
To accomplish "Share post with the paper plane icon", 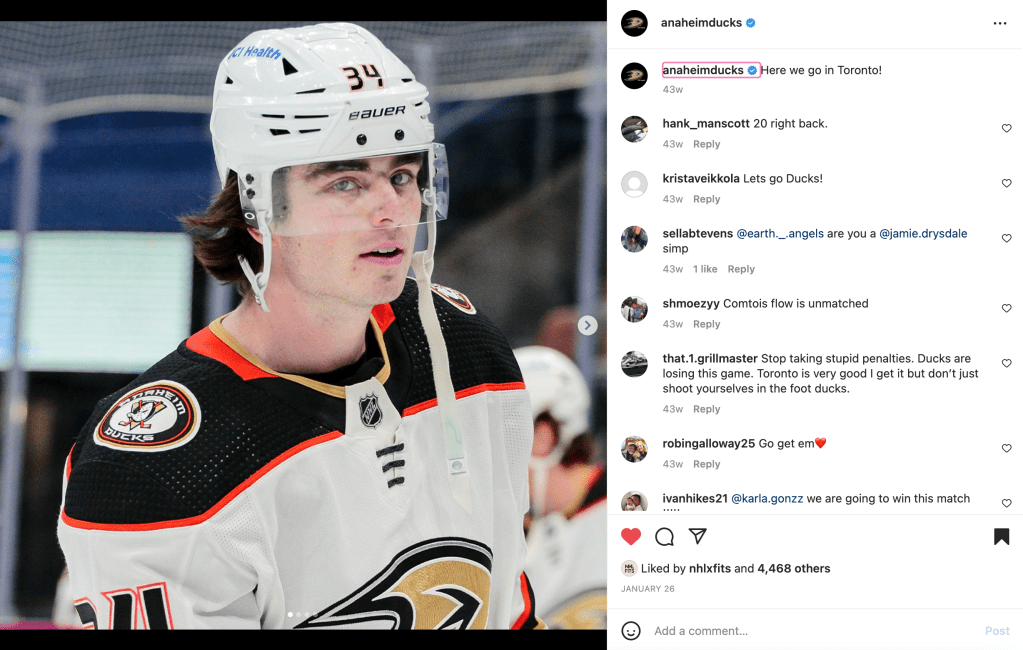I will pos(697,536).
